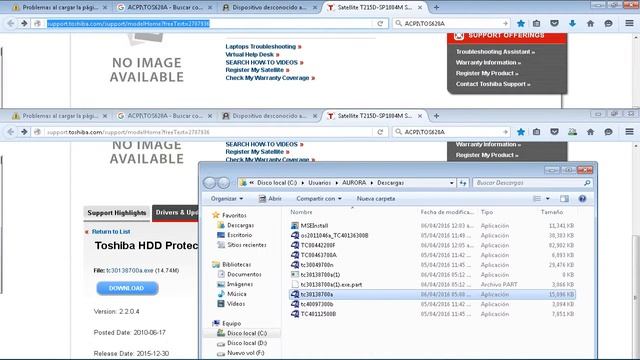The image size is (640, 360).
Task: Sort files by the Tamaño column header
Action: click(552, 212)
